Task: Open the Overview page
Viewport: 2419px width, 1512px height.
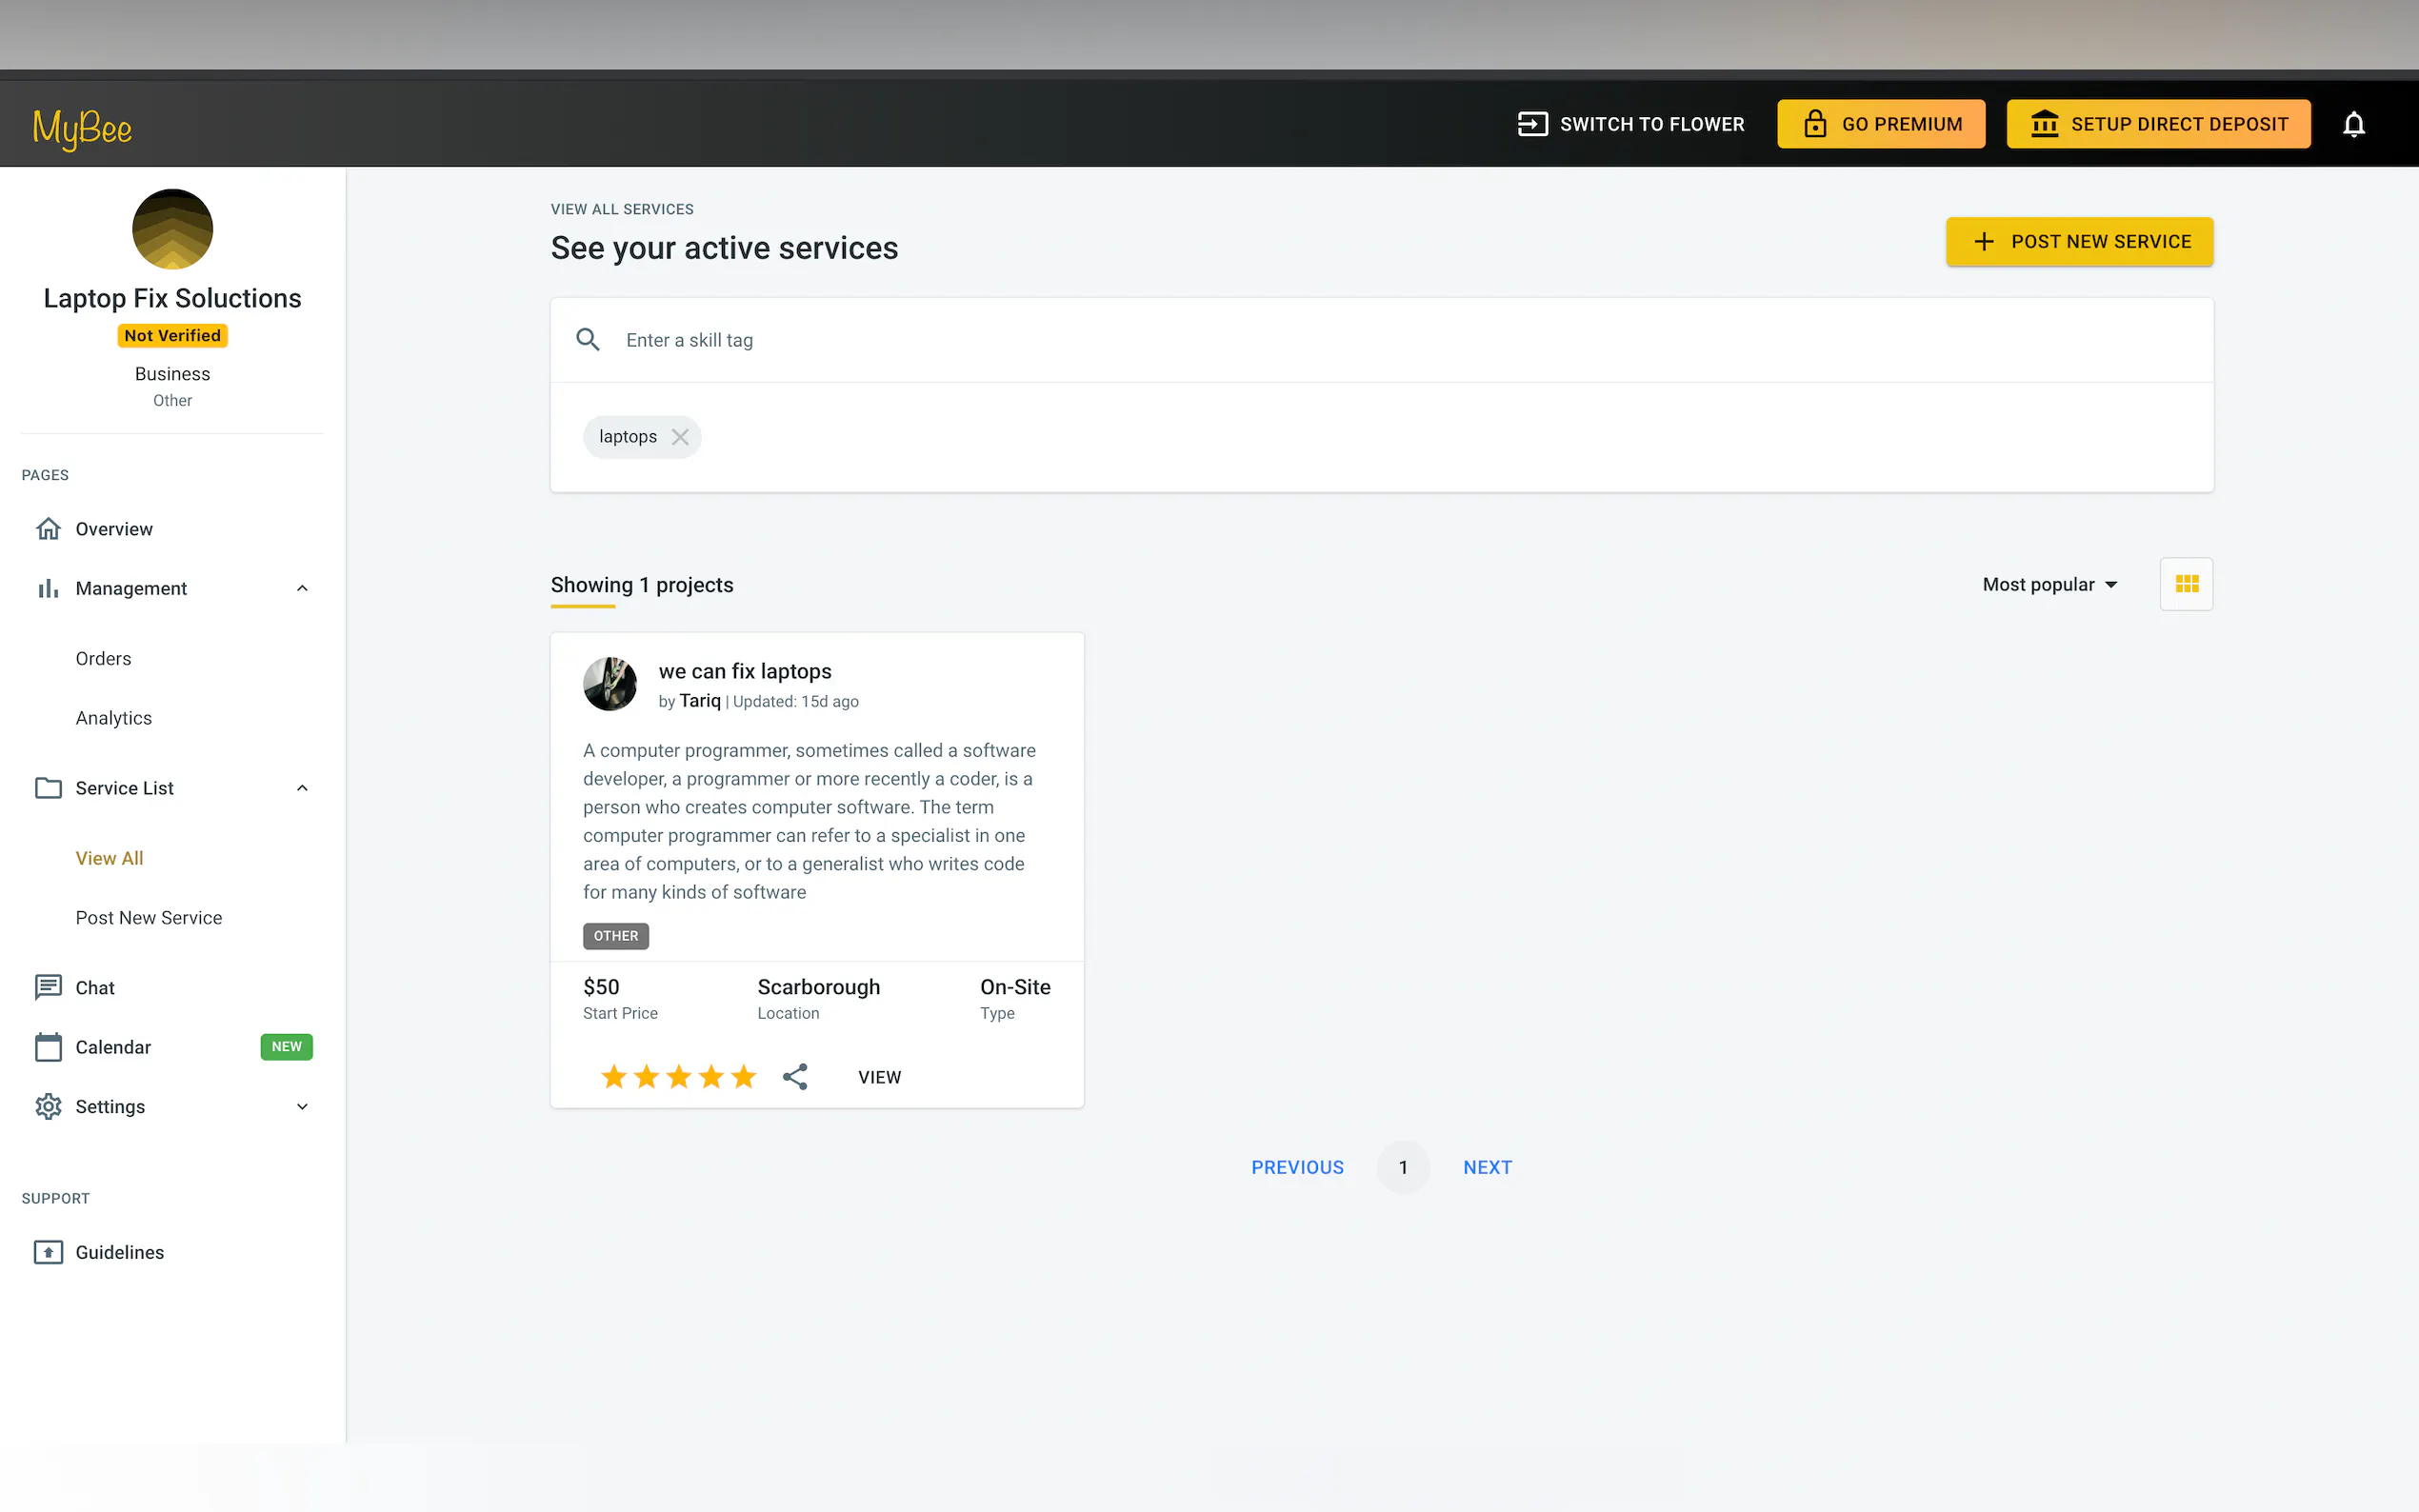Action: pyautogui.click(x=113, y=529)
